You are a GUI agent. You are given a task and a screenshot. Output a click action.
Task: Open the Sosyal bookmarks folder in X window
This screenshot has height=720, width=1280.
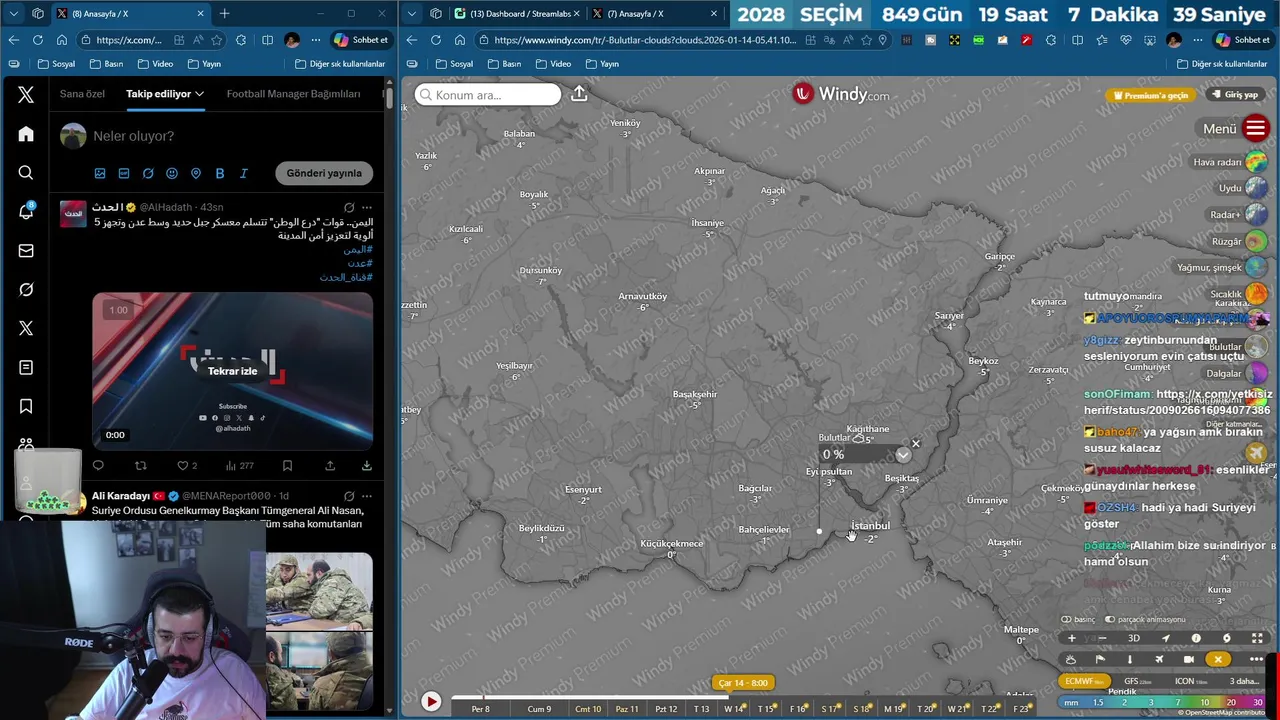pos(57,63)
